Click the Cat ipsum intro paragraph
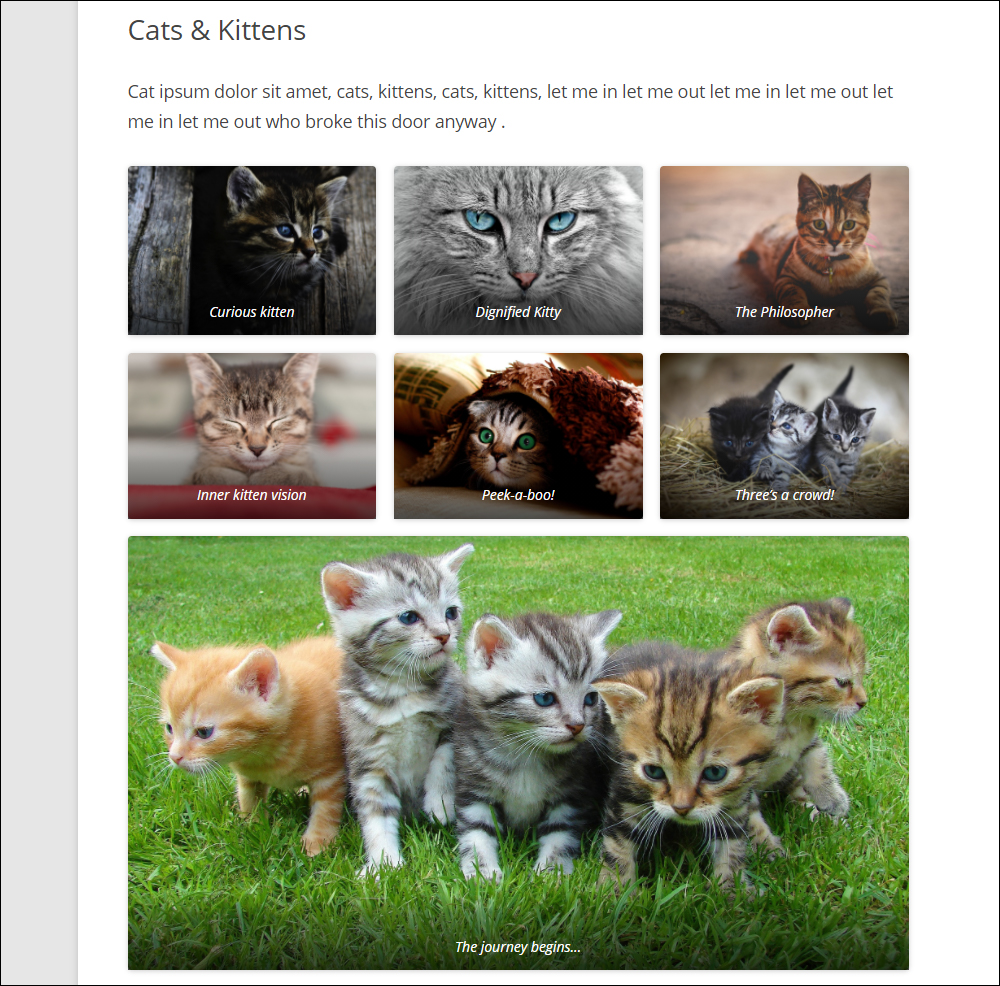Viewport: 1000px width, 986px height. tap(510, 107)
